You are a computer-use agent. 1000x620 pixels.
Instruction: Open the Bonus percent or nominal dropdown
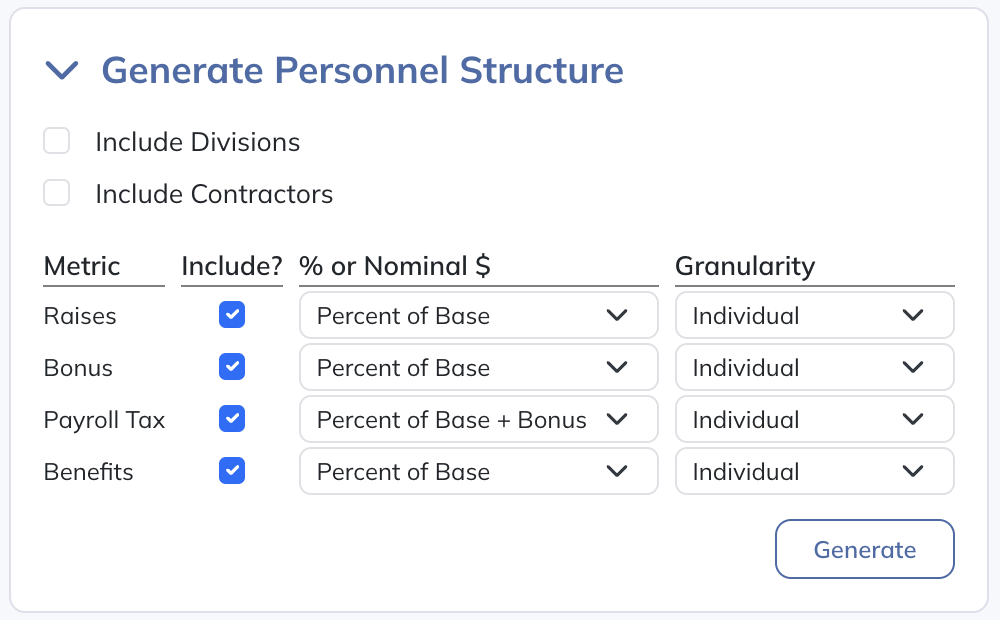point(478,368)
